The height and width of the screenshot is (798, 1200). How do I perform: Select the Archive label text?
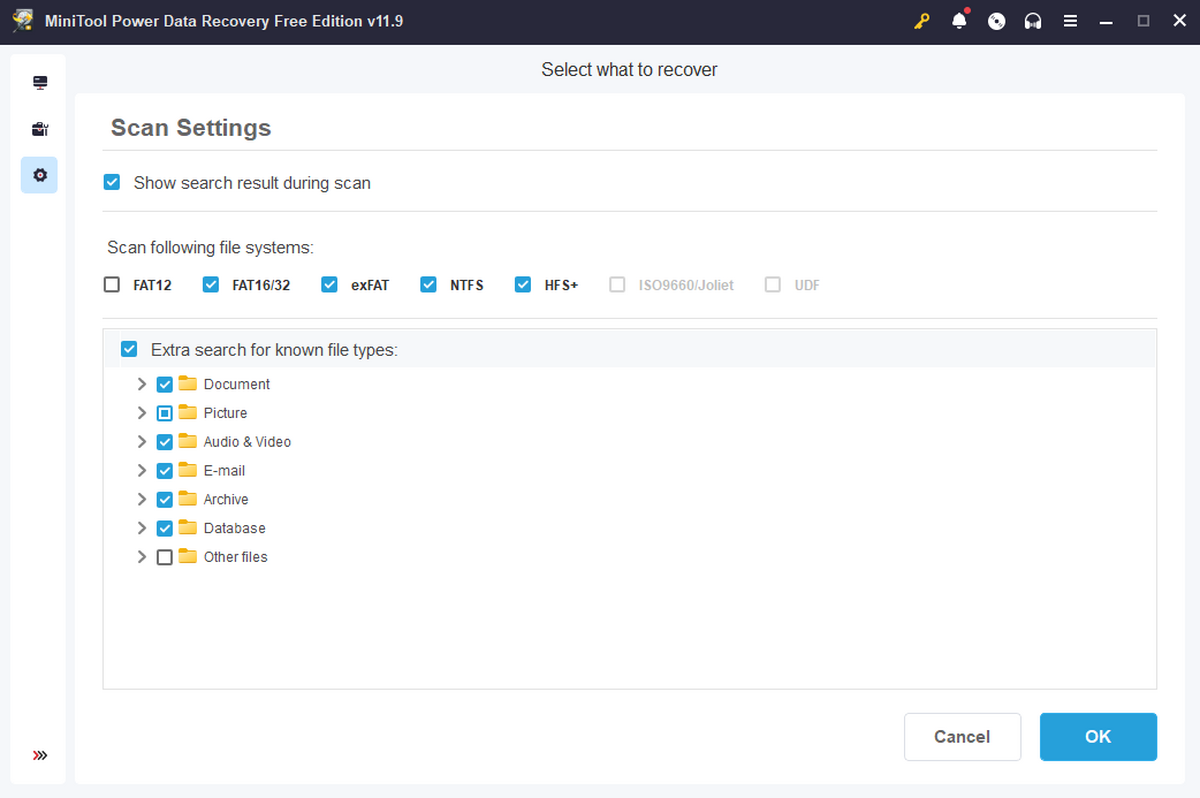click(x=226, y=500)
